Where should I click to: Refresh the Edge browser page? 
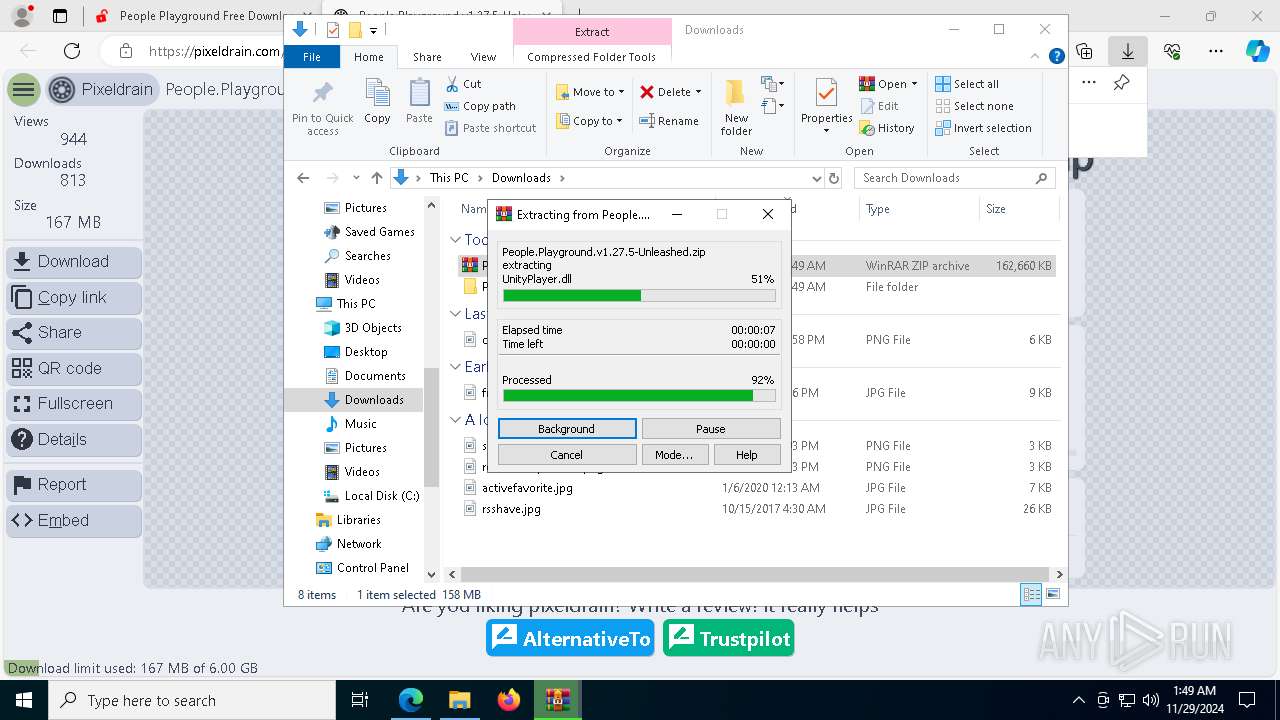pos(72,51)
